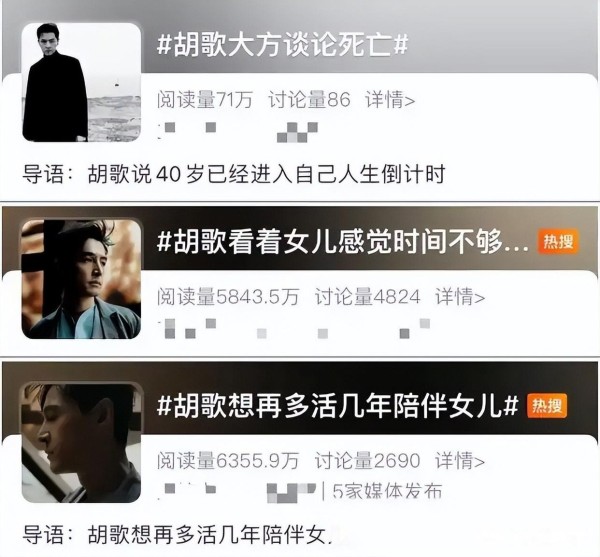Click the black-and-white seaside portrait thumbnail
Viewport: 600px width, 557px height.
(x=82, y=82)
